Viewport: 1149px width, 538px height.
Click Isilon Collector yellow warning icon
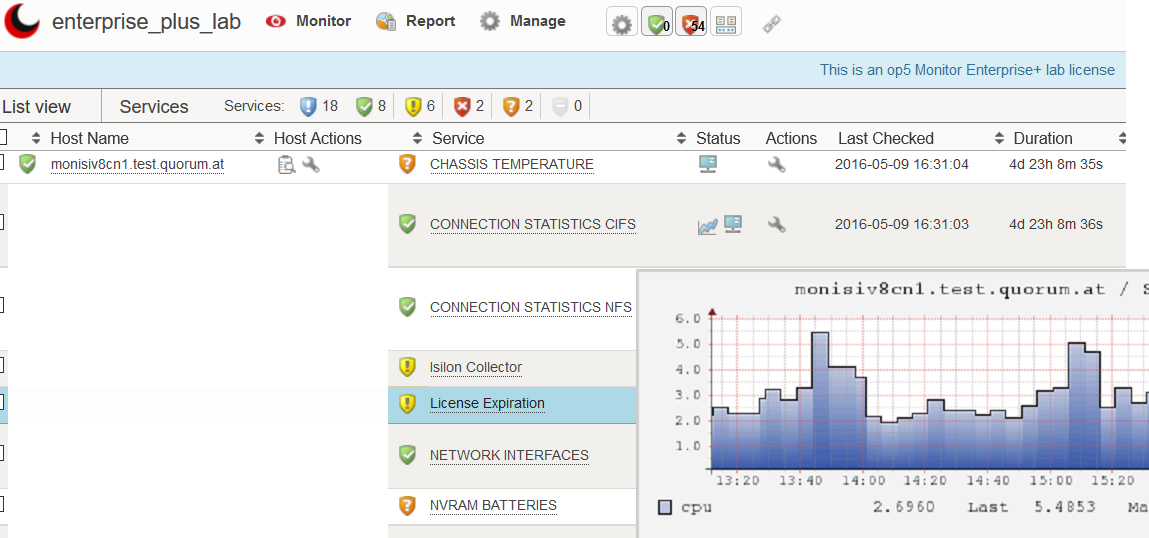point(407,366)
